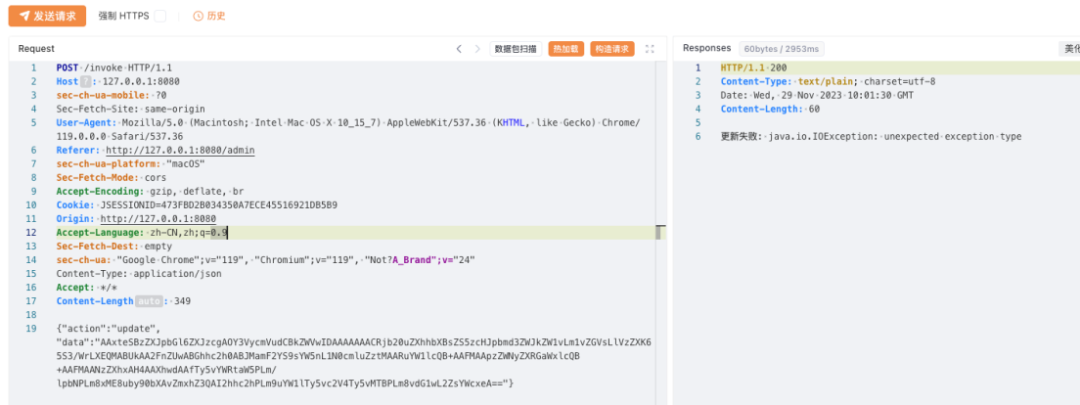Click the Sec-Fetch-Mode: cors line
This screenshot has width=1080, height=405.
point(112,178)
